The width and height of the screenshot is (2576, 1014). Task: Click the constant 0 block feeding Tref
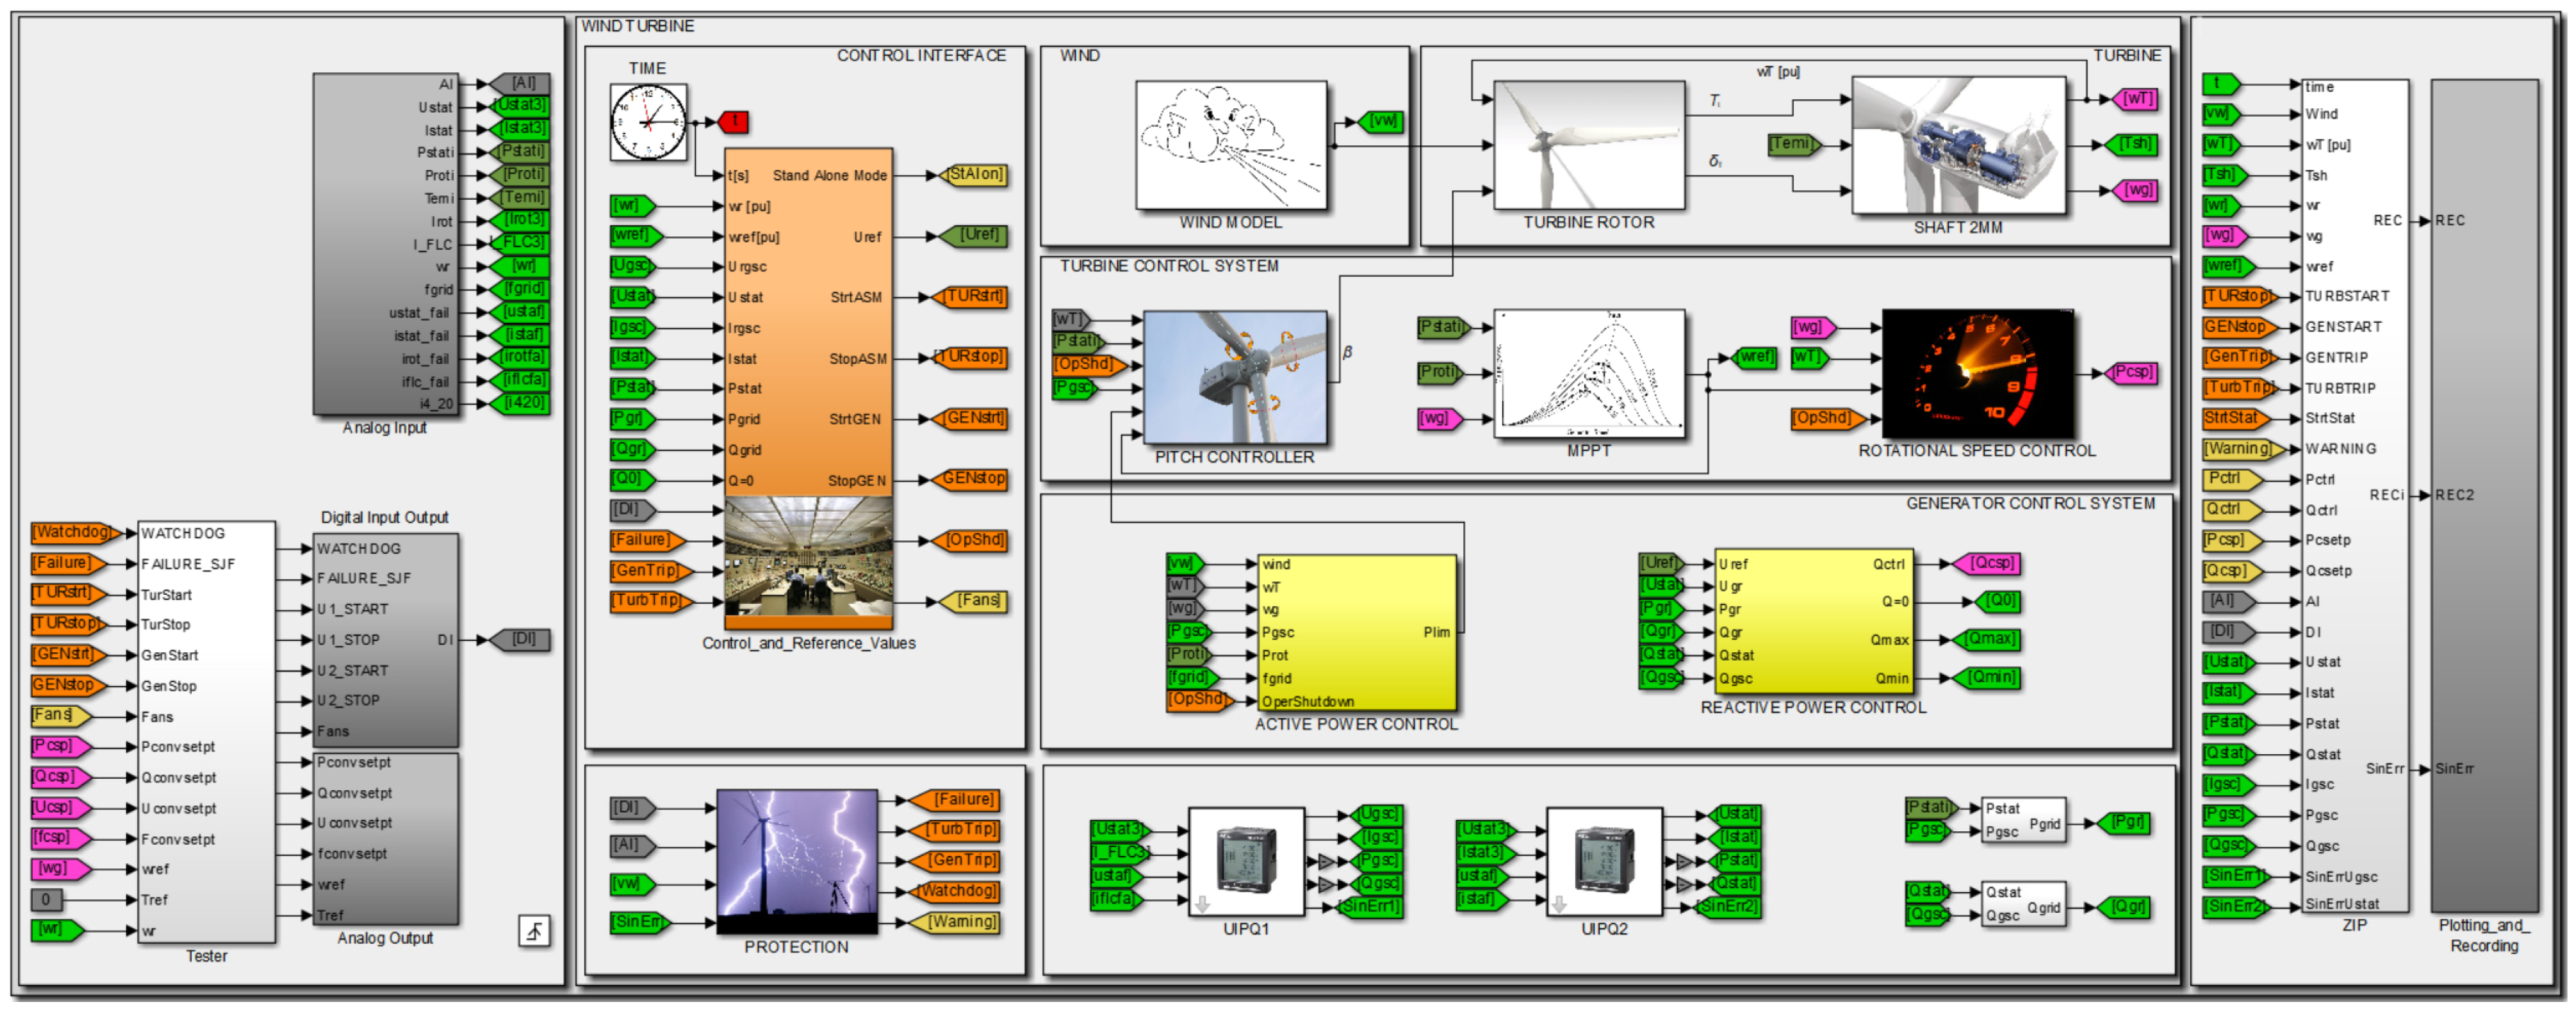coord(46,899)
